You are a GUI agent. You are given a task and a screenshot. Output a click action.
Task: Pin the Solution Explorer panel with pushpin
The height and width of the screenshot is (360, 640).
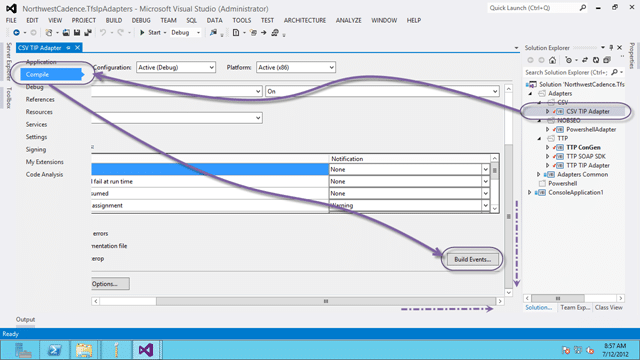(611, 48)
